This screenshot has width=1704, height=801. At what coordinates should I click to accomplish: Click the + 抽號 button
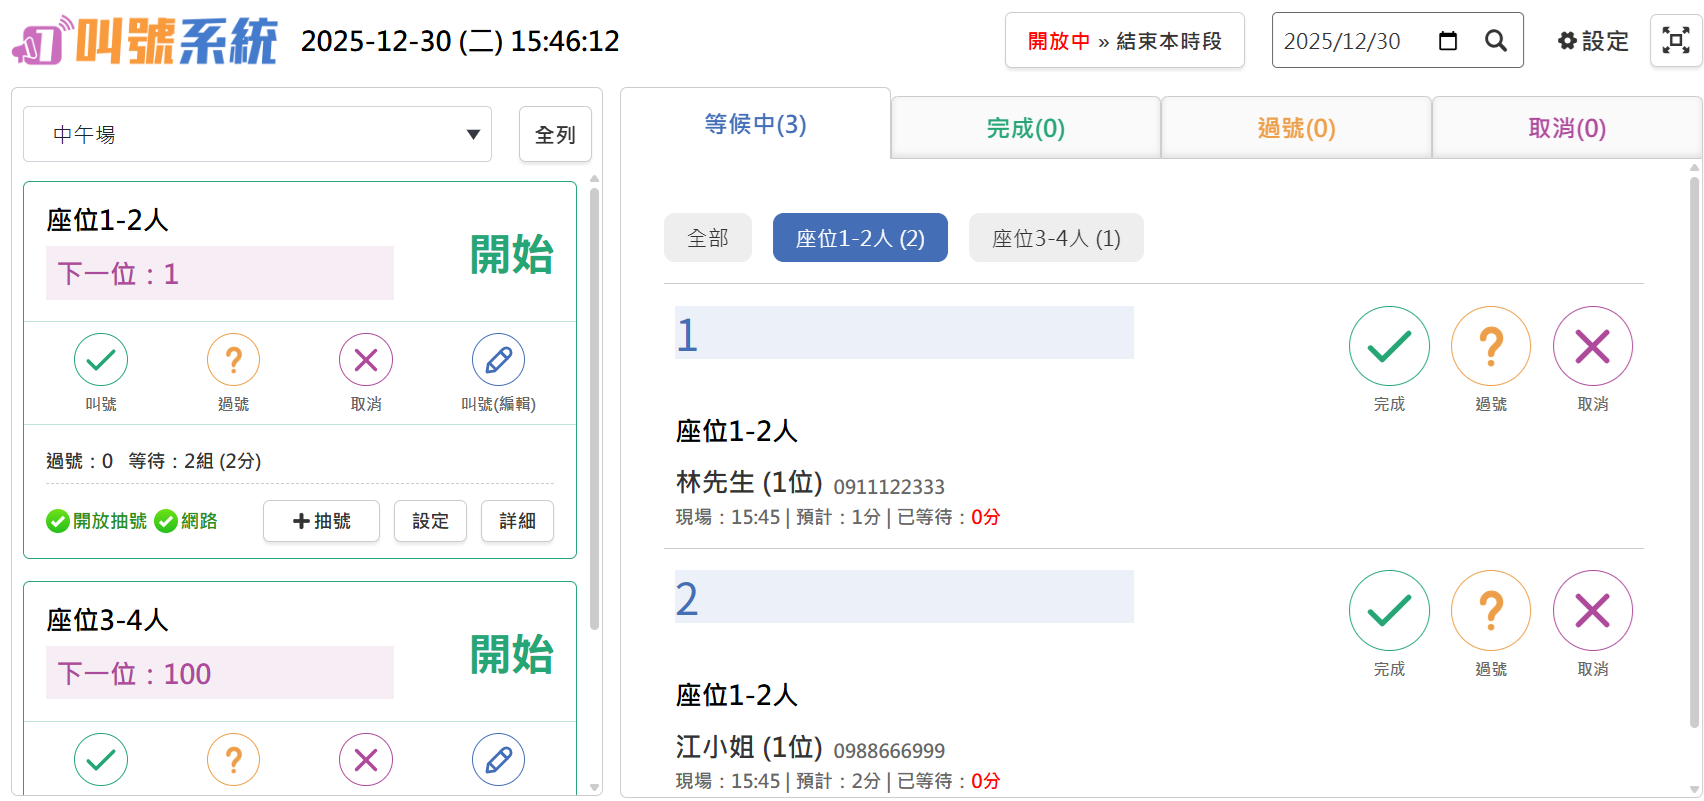click(321, 521)
